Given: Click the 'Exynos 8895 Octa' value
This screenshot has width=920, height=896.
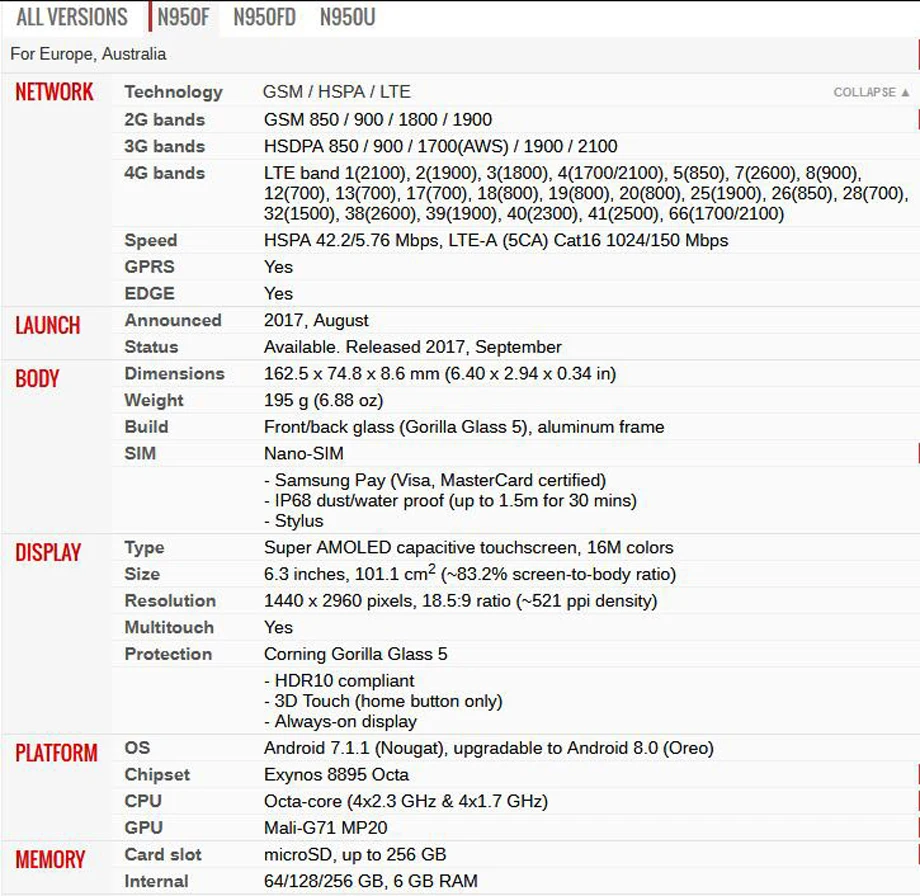Looking at the screenshot, I should click(336, 775).
